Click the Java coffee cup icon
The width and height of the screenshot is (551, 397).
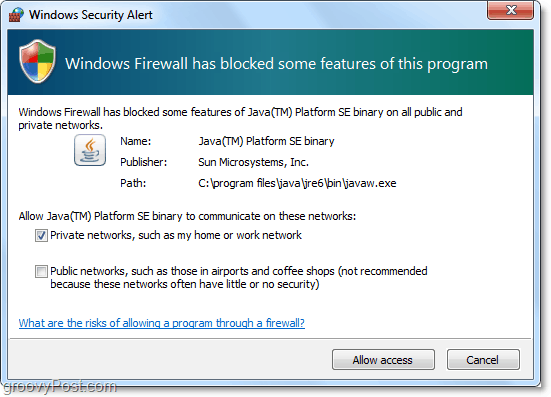[90, 150]
